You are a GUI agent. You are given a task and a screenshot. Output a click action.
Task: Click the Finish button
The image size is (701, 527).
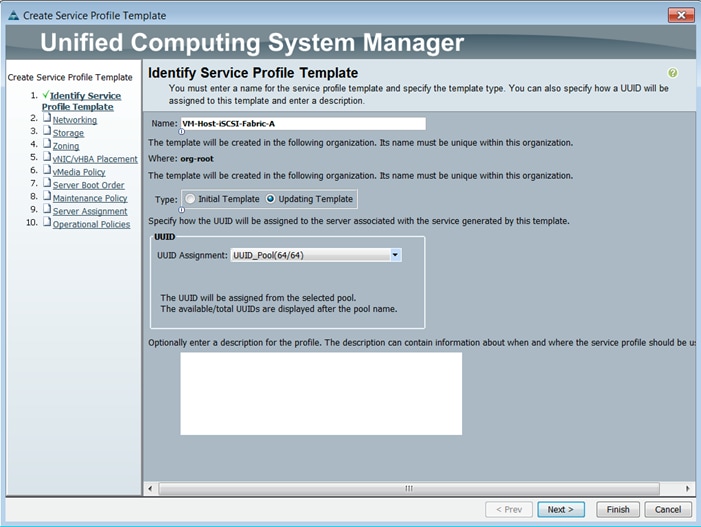618,510
